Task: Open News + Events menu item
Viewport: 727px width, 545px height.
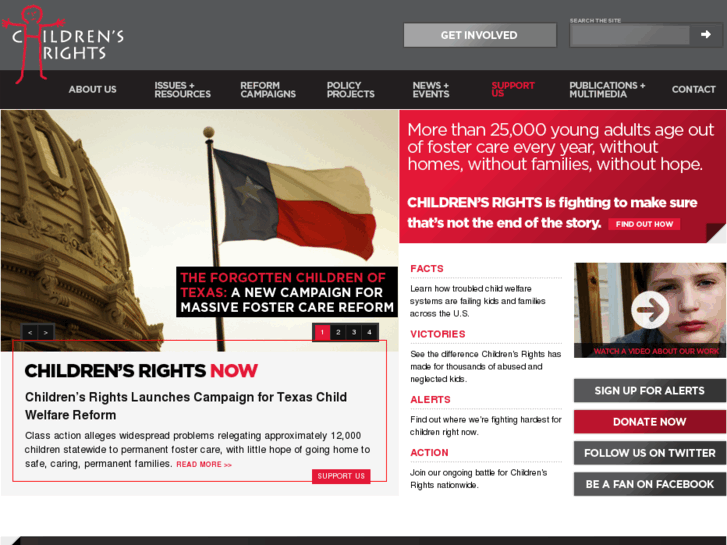Action: 431,90
